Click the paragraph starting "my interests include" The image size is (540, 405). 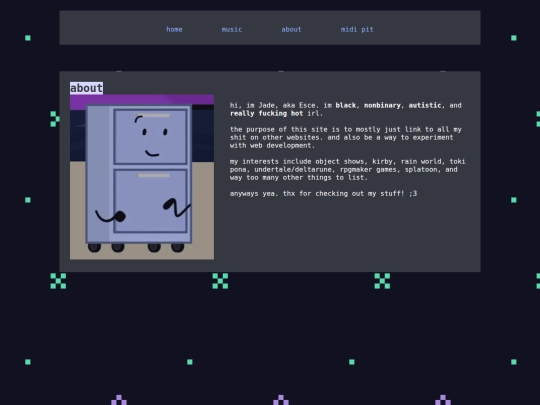pyautogui.click(x=347, y=169)
